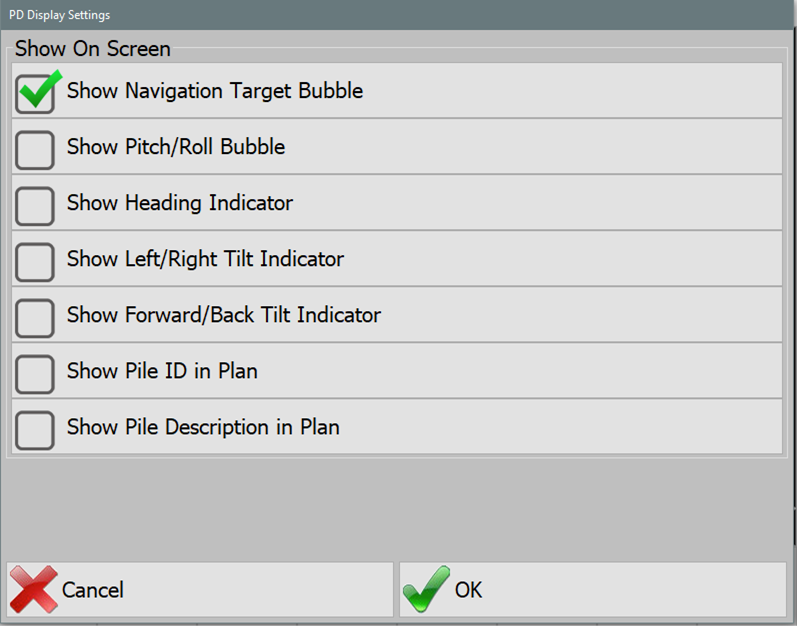Viewport: 797px width, 626px height.
Task: Turn on Show Left/Right Tilt Indicator checkbox
Action: (36, 260)
